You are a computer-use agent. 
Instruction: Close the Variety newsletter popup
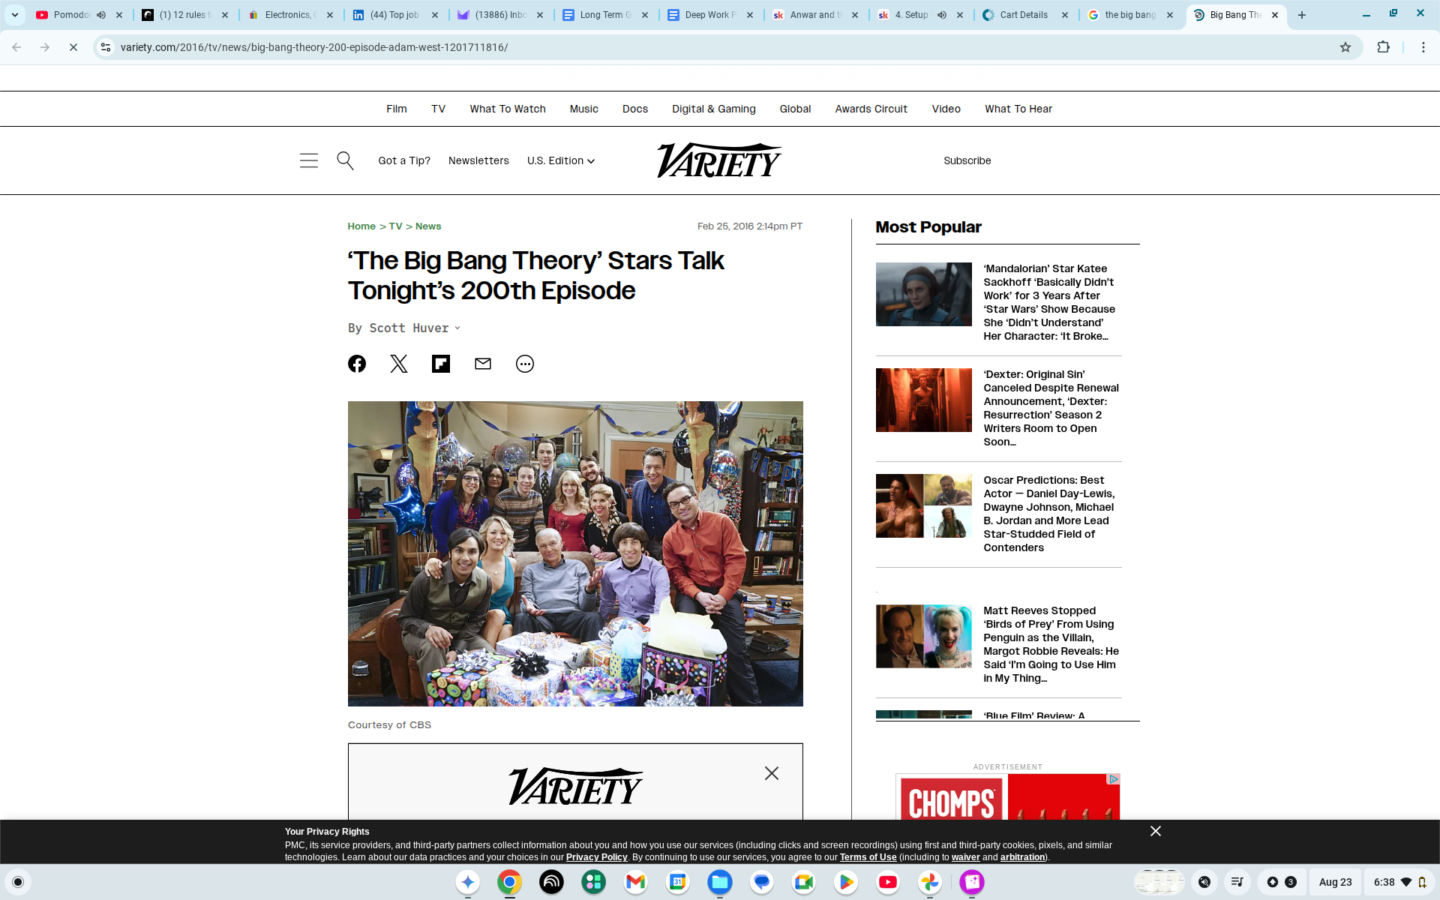[772, 773]
